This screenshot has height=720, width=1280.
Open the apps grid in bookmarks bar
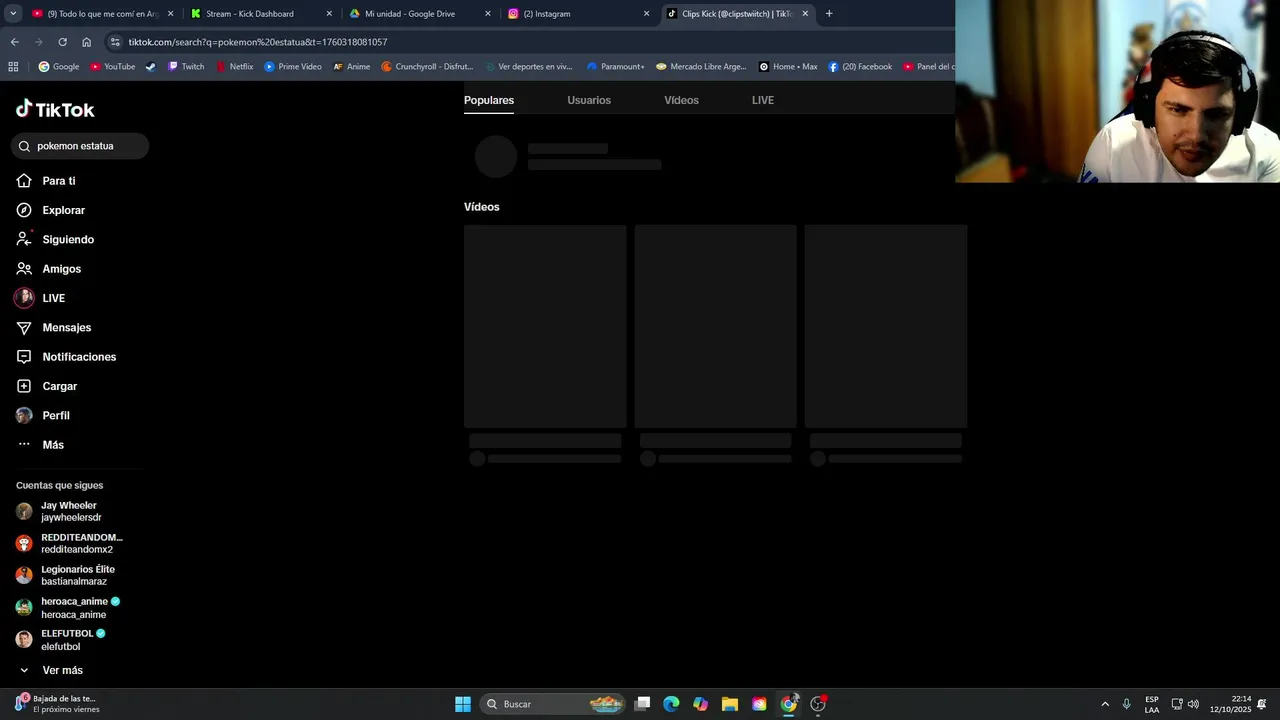pyautogui.click(x=13, y=67)
